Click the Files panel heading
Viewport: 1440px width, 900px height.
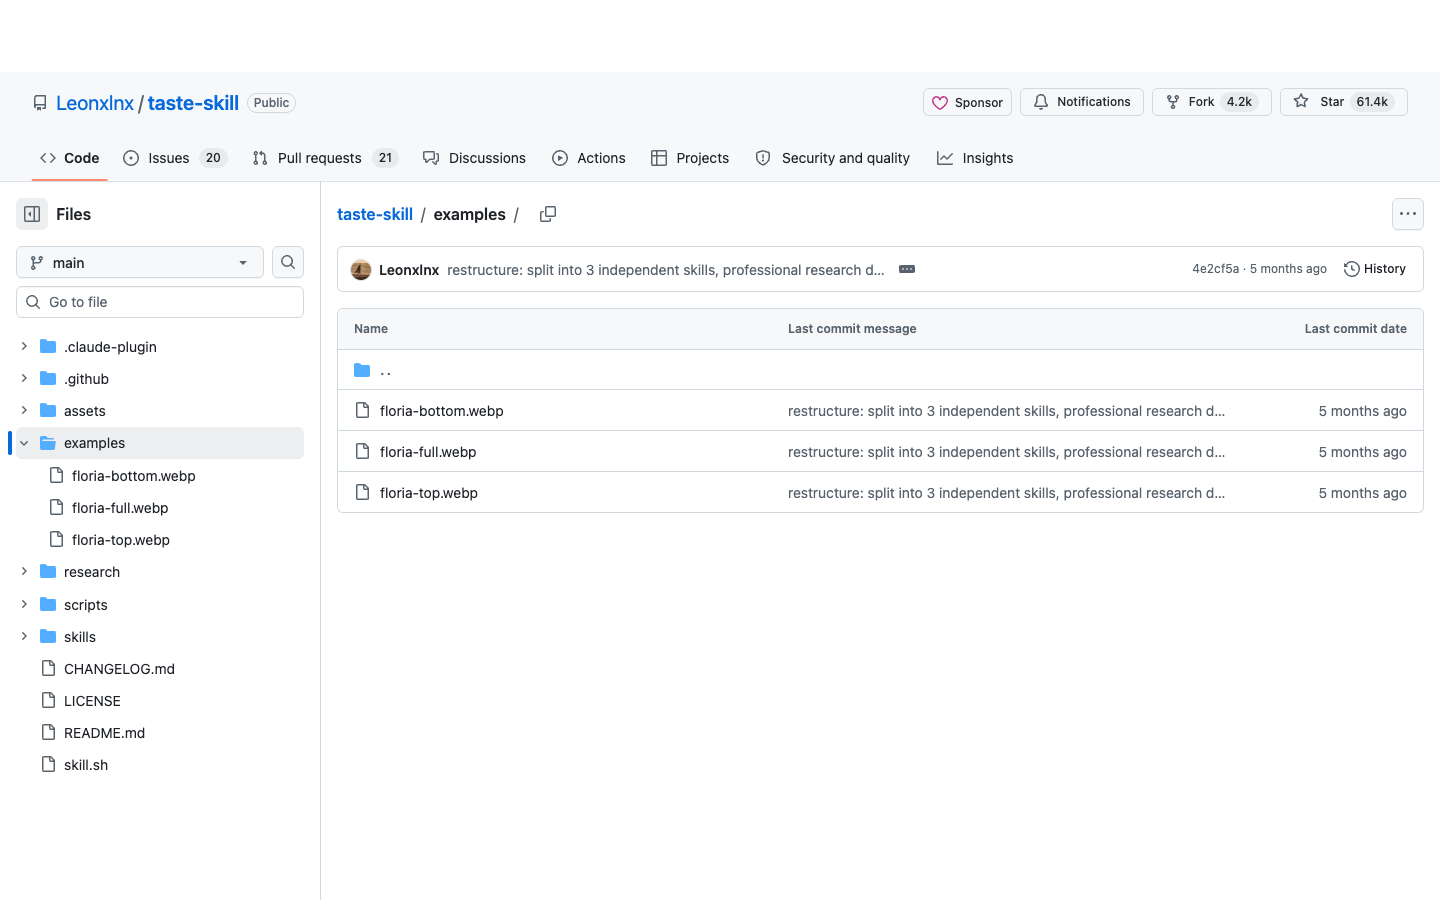73,214
